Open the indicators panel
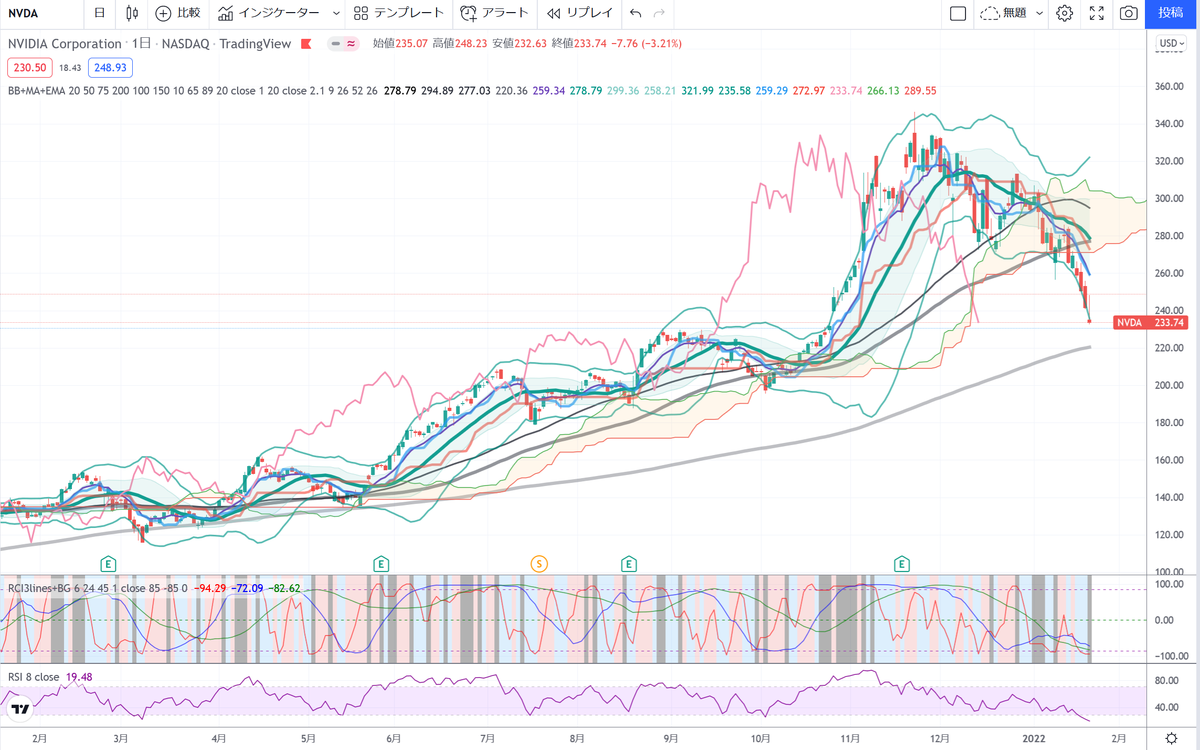The width and height of the screenshot is (1200, 750). click(269, 13)
